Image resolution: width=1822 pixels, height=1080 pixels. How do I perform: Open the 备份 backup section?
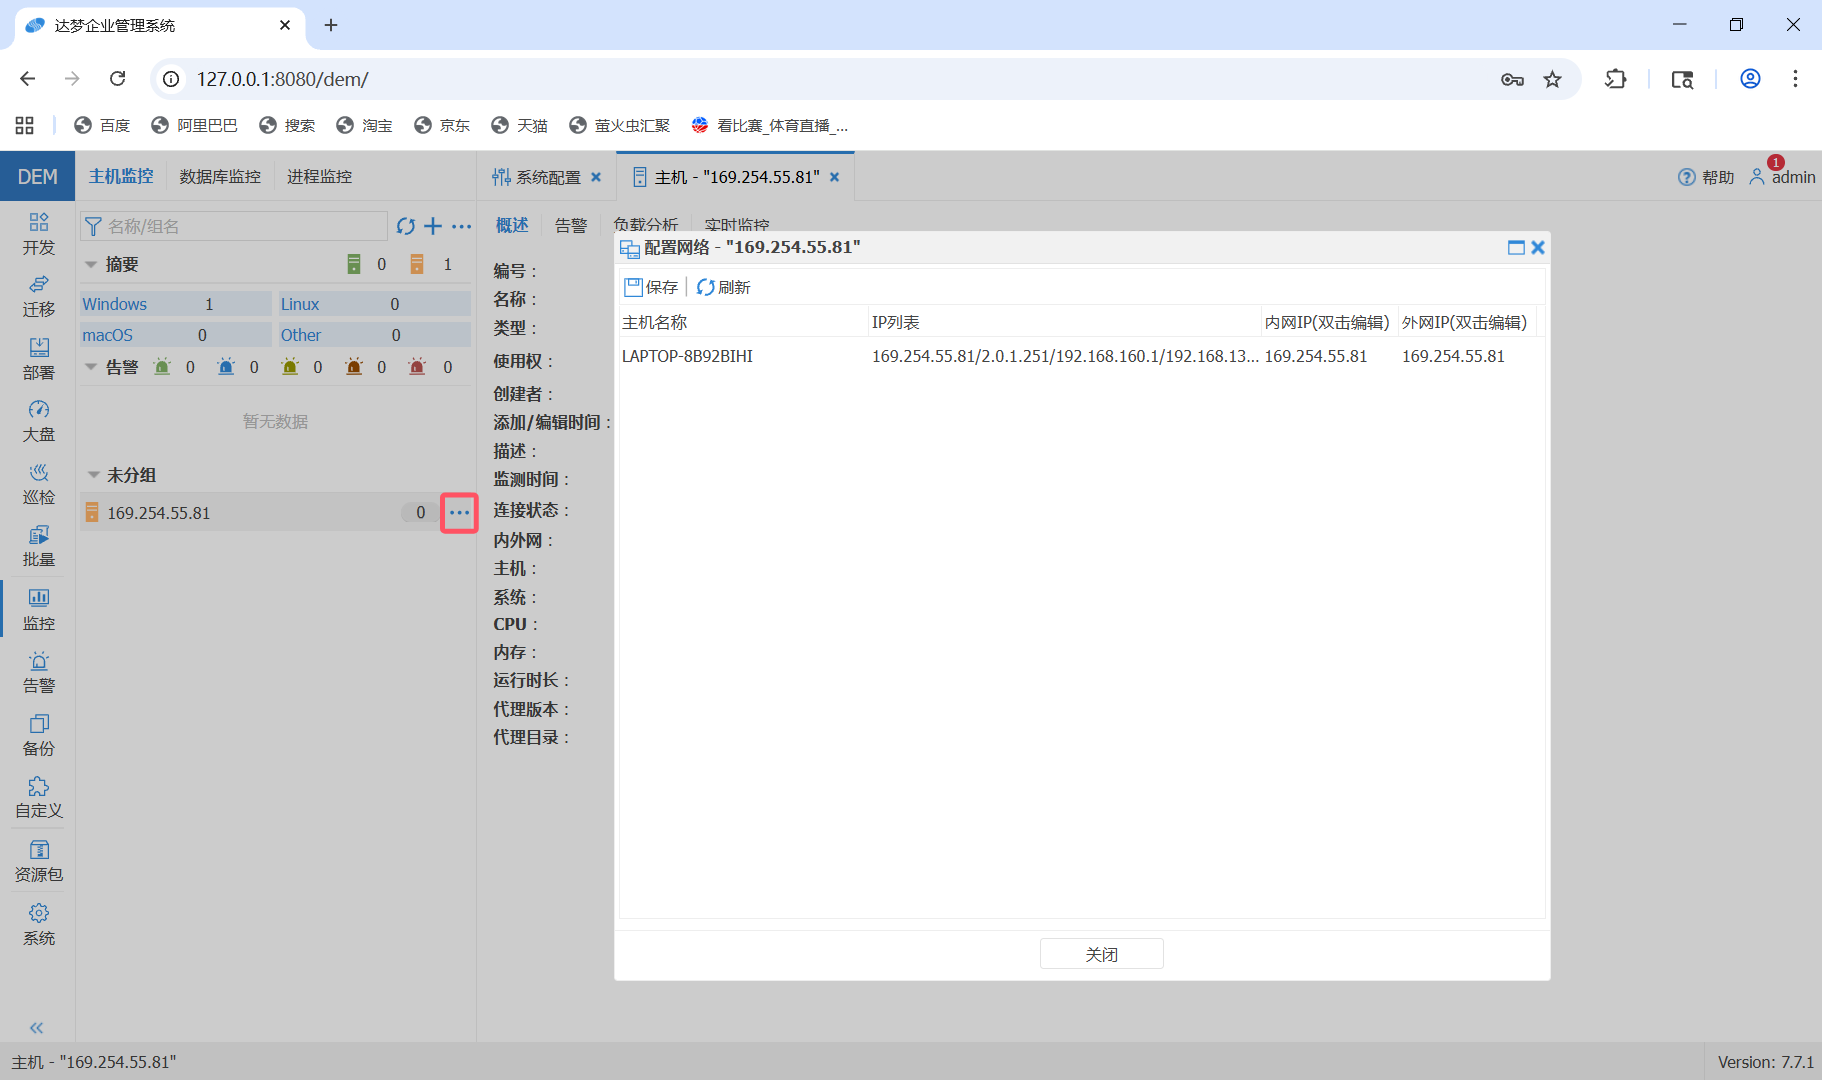tap(38, 735)
